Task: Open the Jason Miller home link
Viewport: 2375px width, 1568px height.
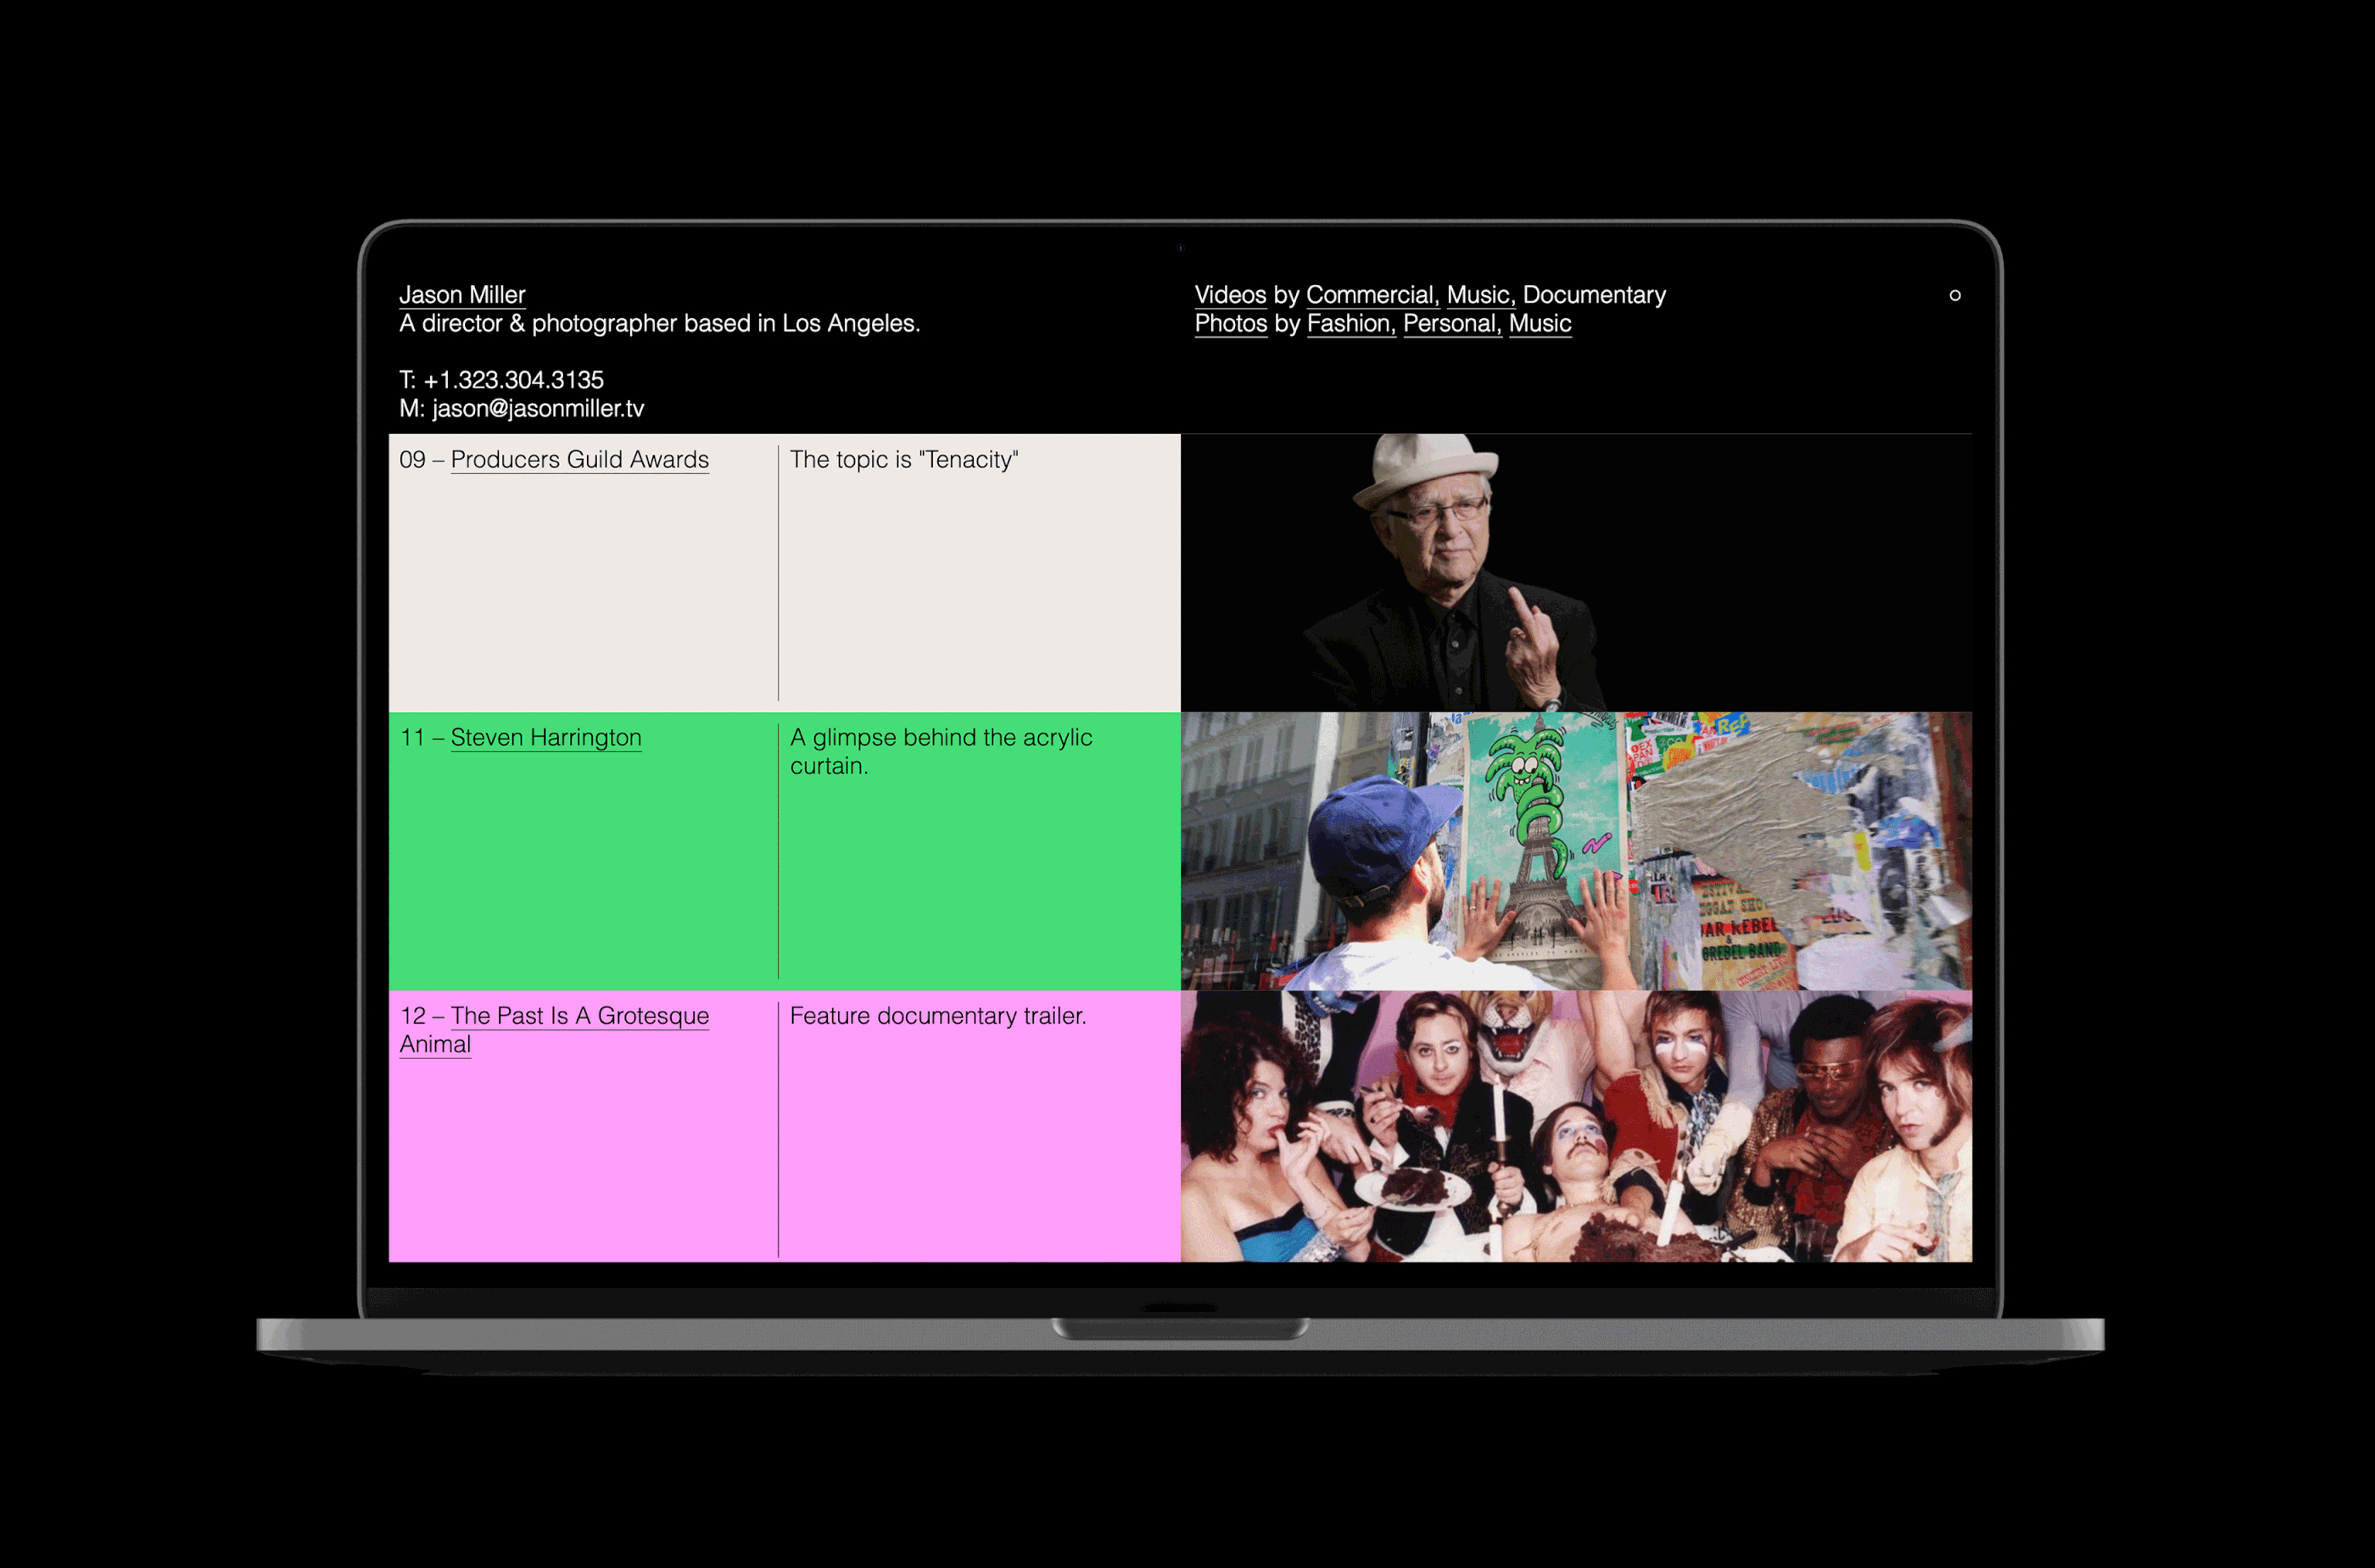Action: [462, 295]
